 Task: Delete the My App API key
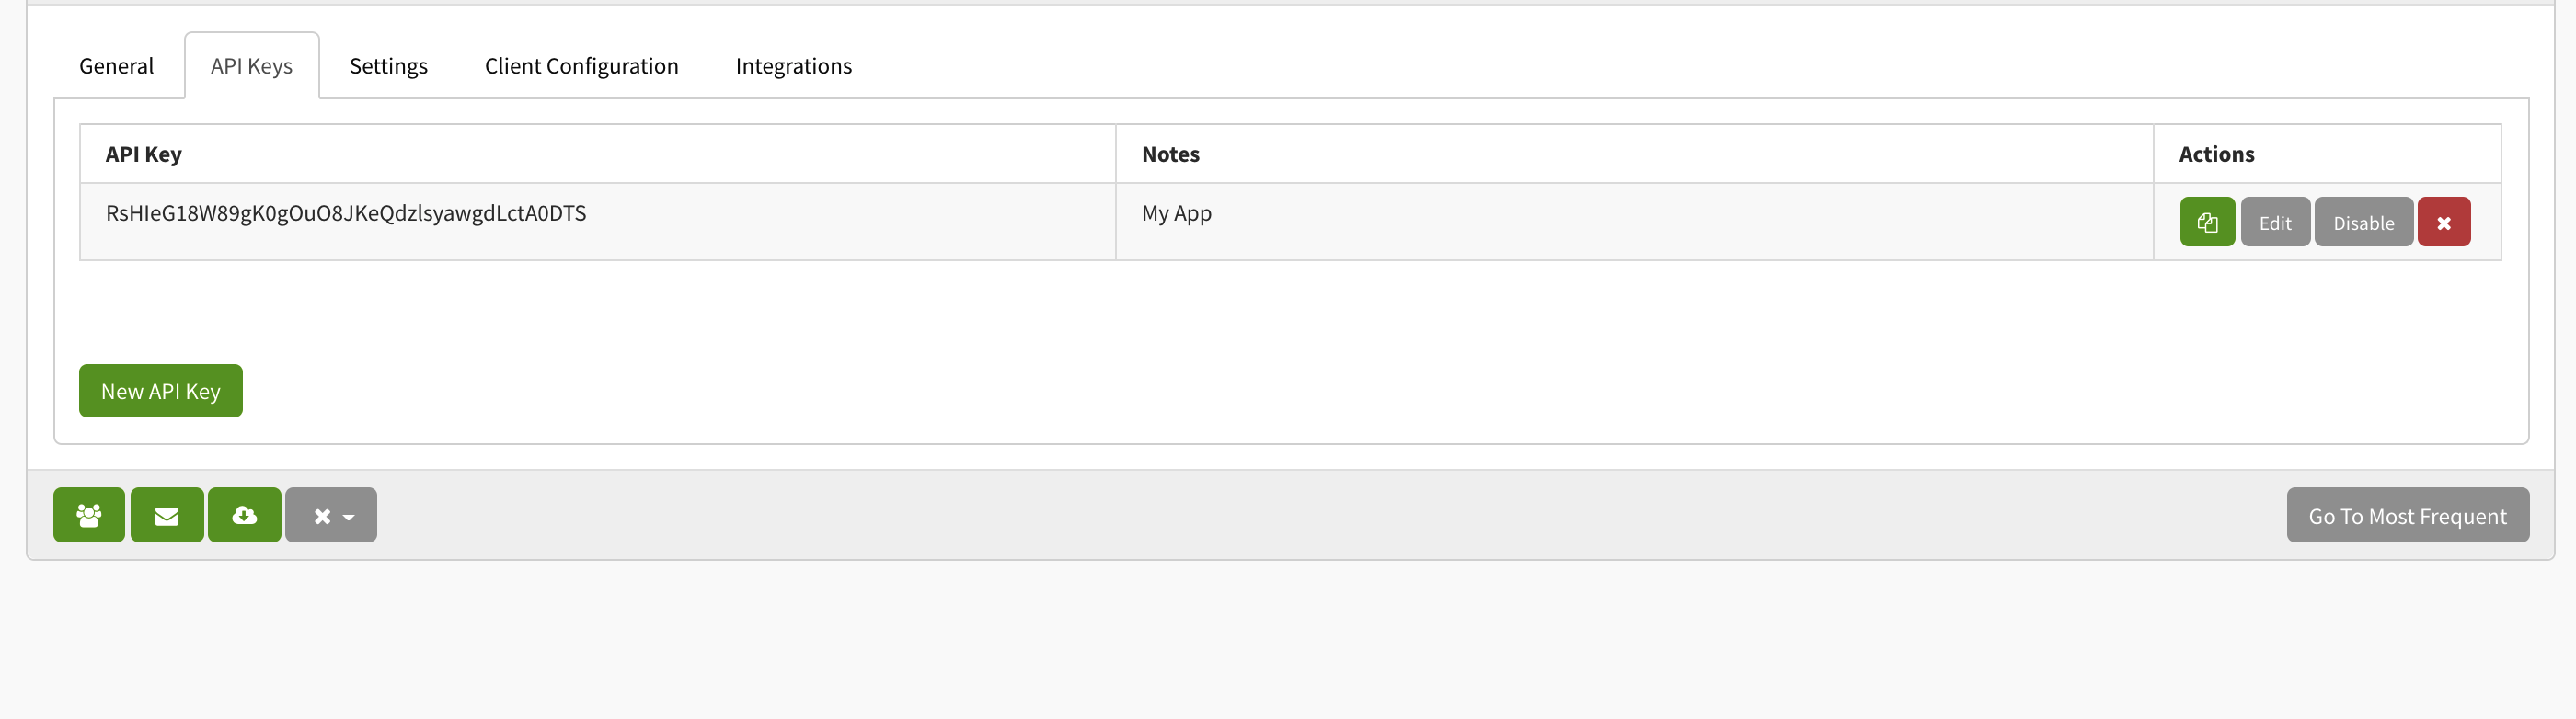(2444, 221)
